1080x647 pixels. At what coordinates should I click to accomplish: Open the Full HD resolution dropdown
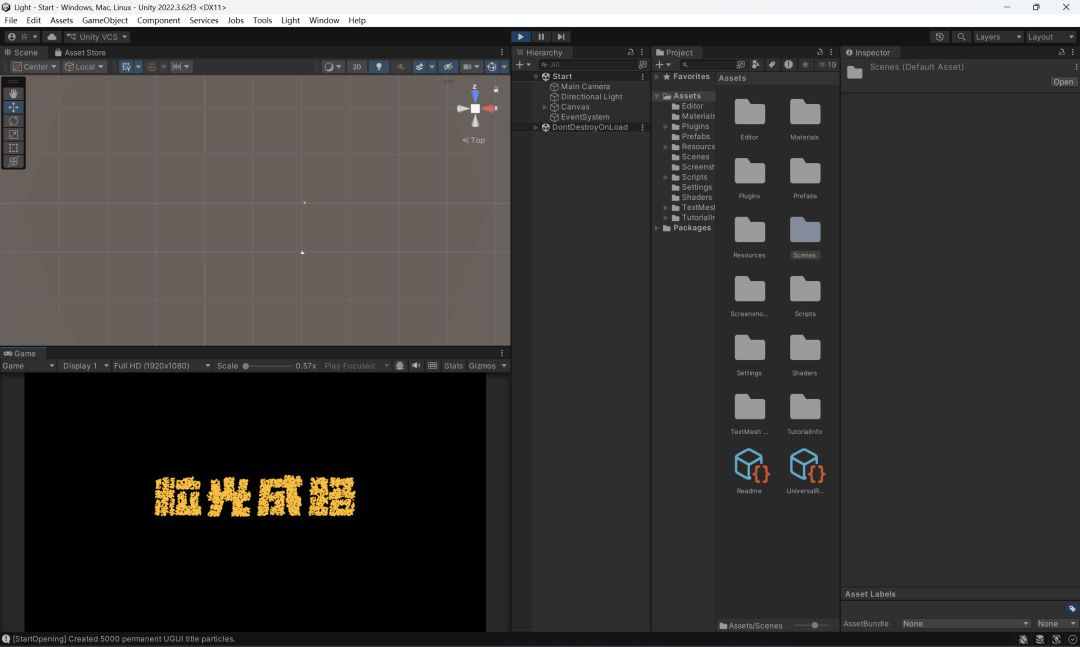click(162, 366)
